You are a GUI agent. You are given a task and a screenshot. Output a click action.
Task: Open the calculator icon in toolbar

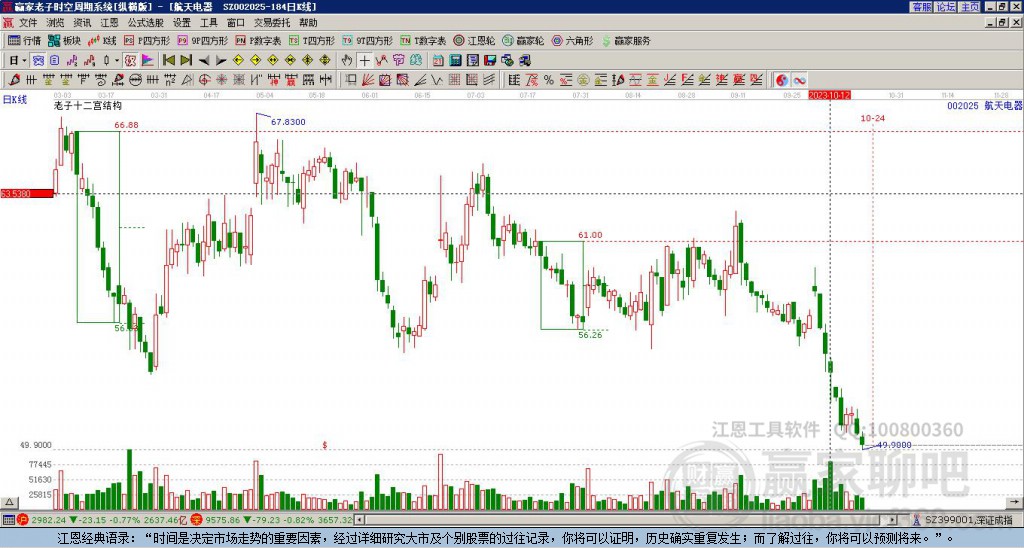[455, 61]
